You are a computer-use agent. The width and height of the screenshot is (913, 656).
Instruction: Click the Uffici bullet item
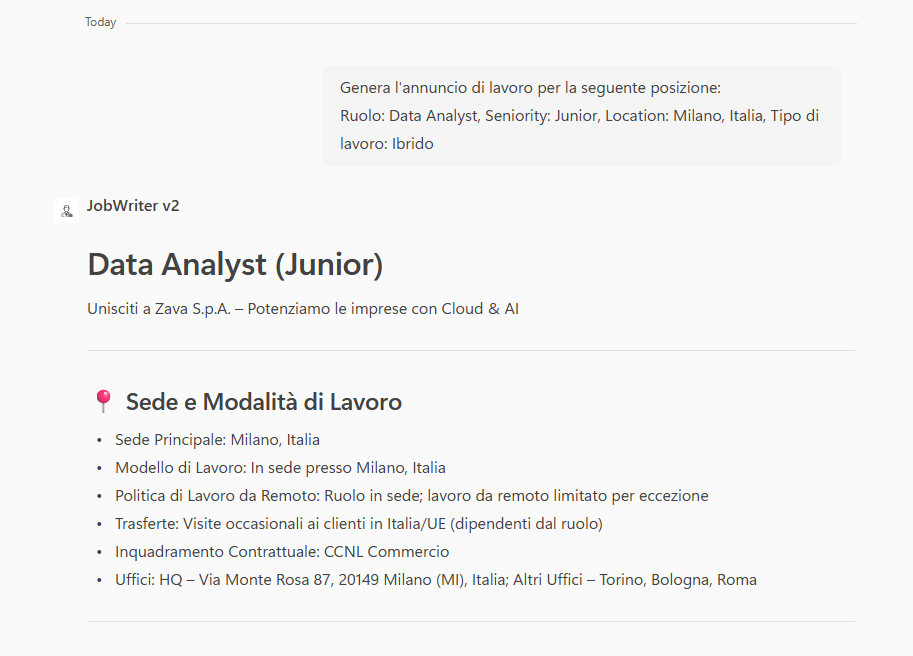click(435, 579)
